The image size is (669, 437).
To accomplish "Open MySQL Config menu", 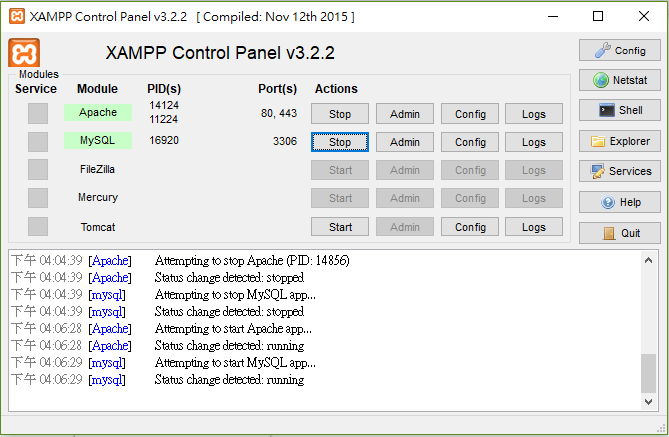I will coord(470,142).
